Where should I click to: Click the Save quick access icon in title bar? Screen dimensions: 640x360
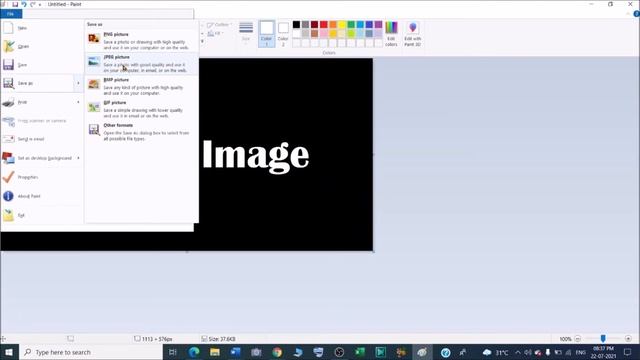(15, 4)
